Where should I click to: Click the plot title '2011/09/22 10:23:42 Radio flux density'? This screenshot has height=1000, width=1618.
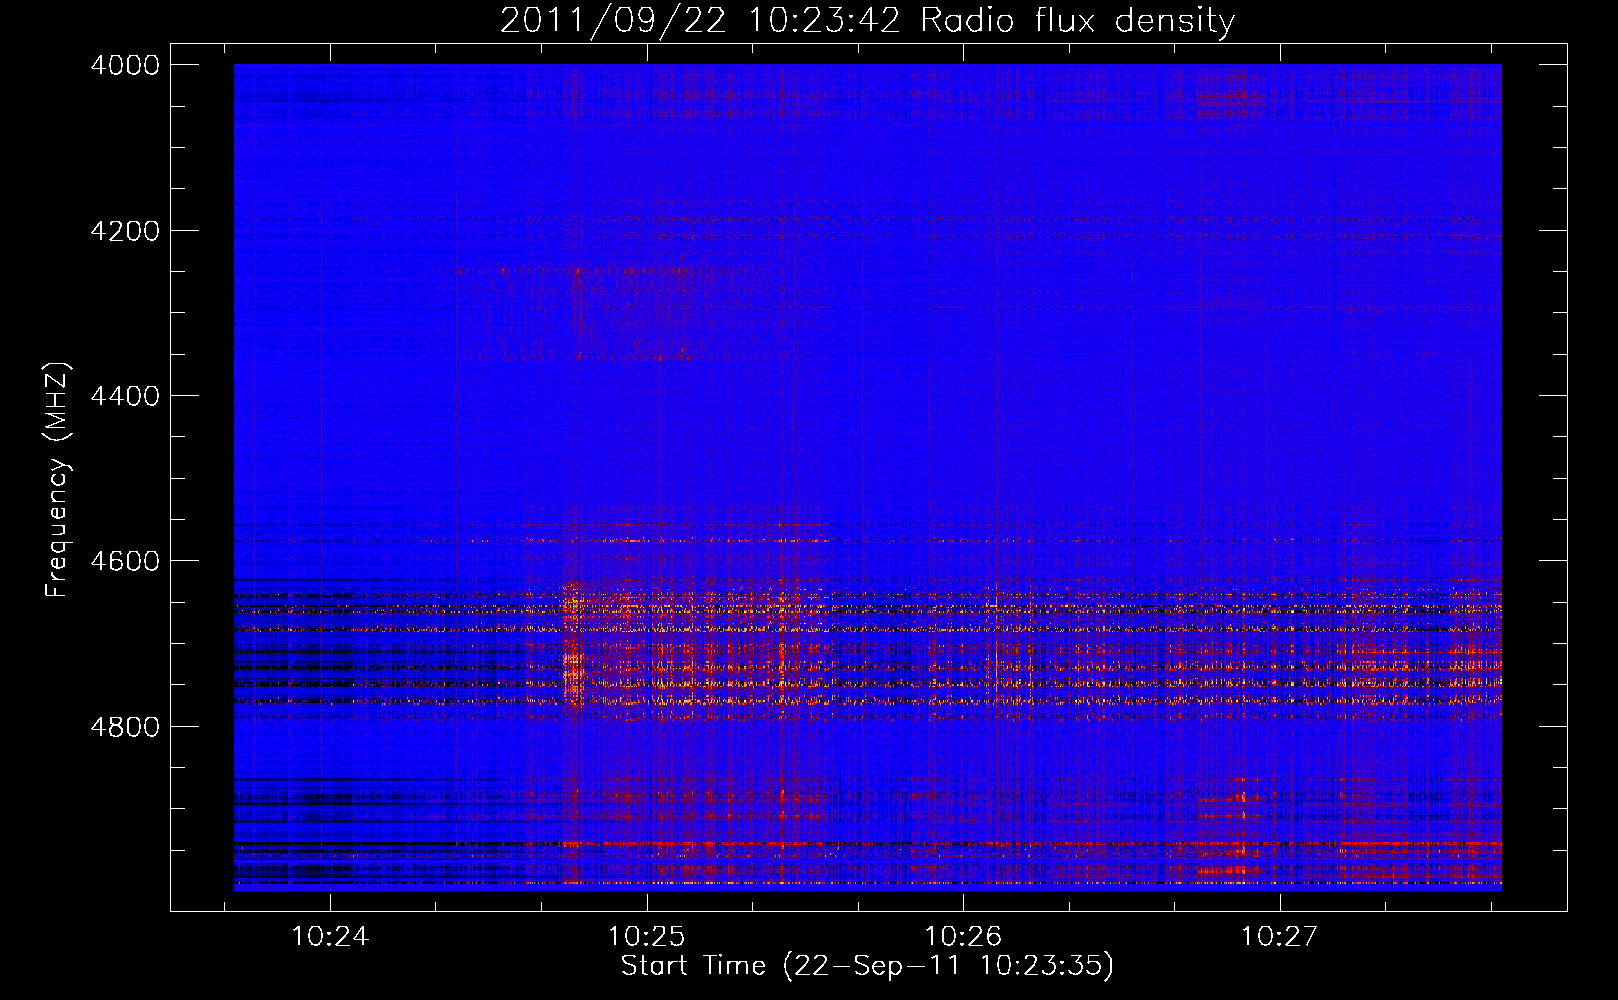pos(867,20)
